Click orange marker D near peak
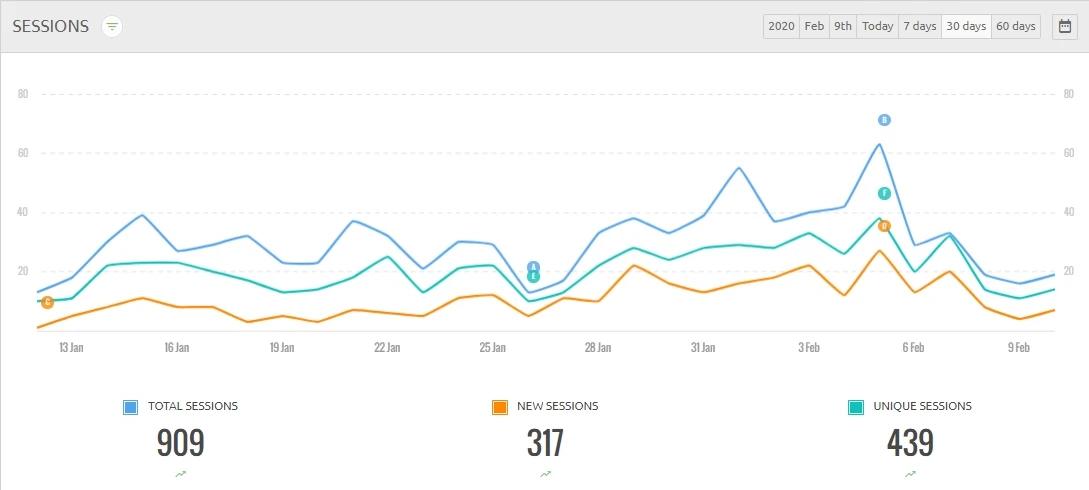The width and height of the screenshot is (1089, 490). tap(884, 226)
